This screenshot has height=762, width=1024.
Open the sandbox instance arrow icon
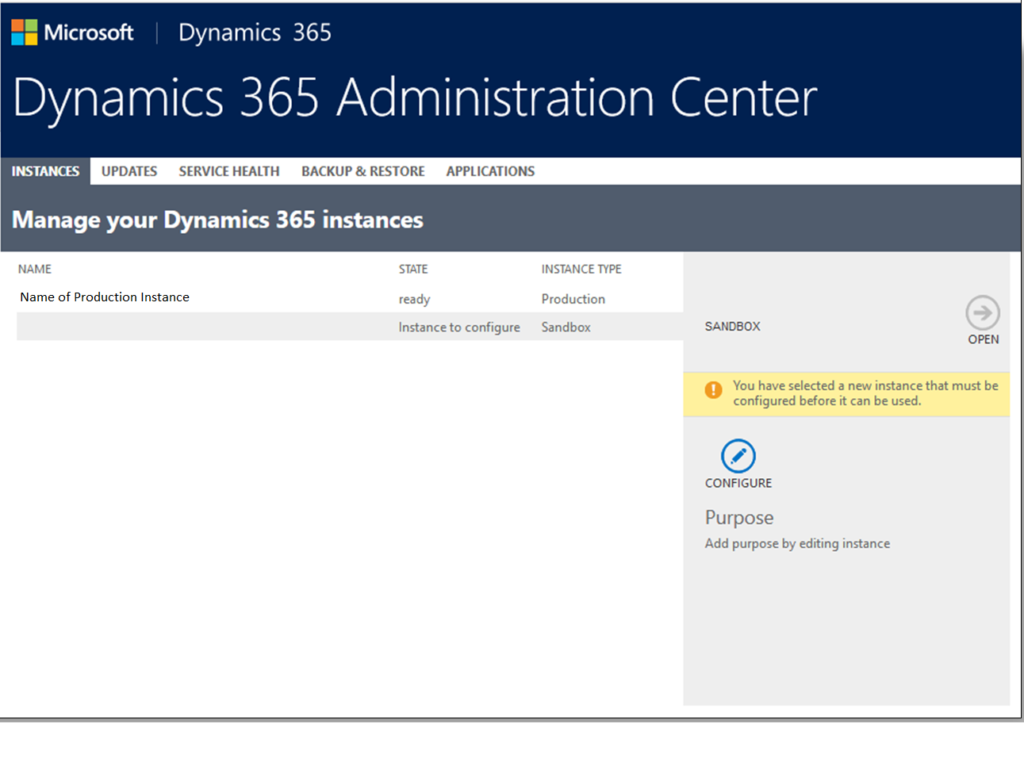[982, 313]
